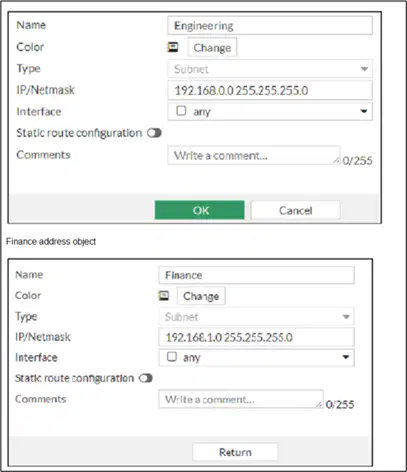Expand the Engineering Interface dropdown arrow
The image size is (407, 472).
(364, 111)
